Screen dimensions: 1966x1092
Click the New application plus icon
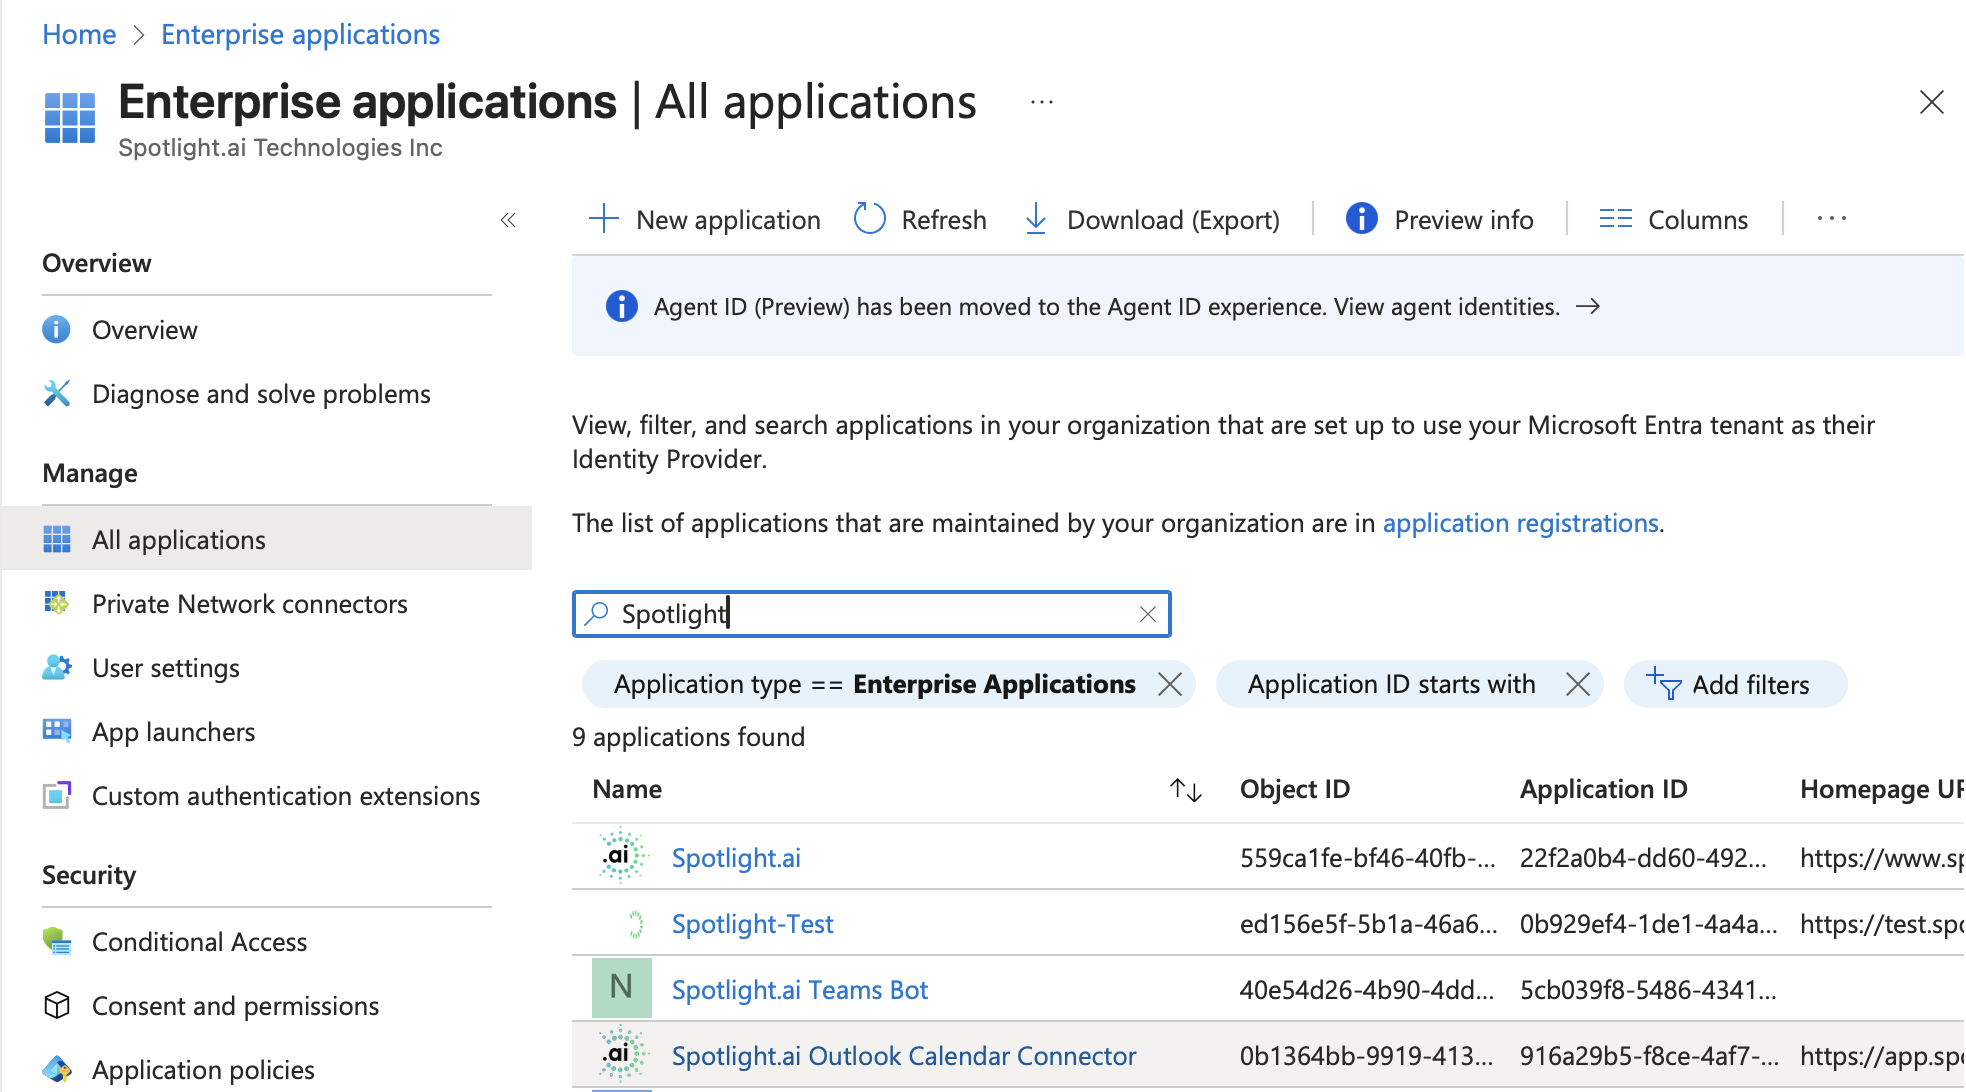pos(604,219)
